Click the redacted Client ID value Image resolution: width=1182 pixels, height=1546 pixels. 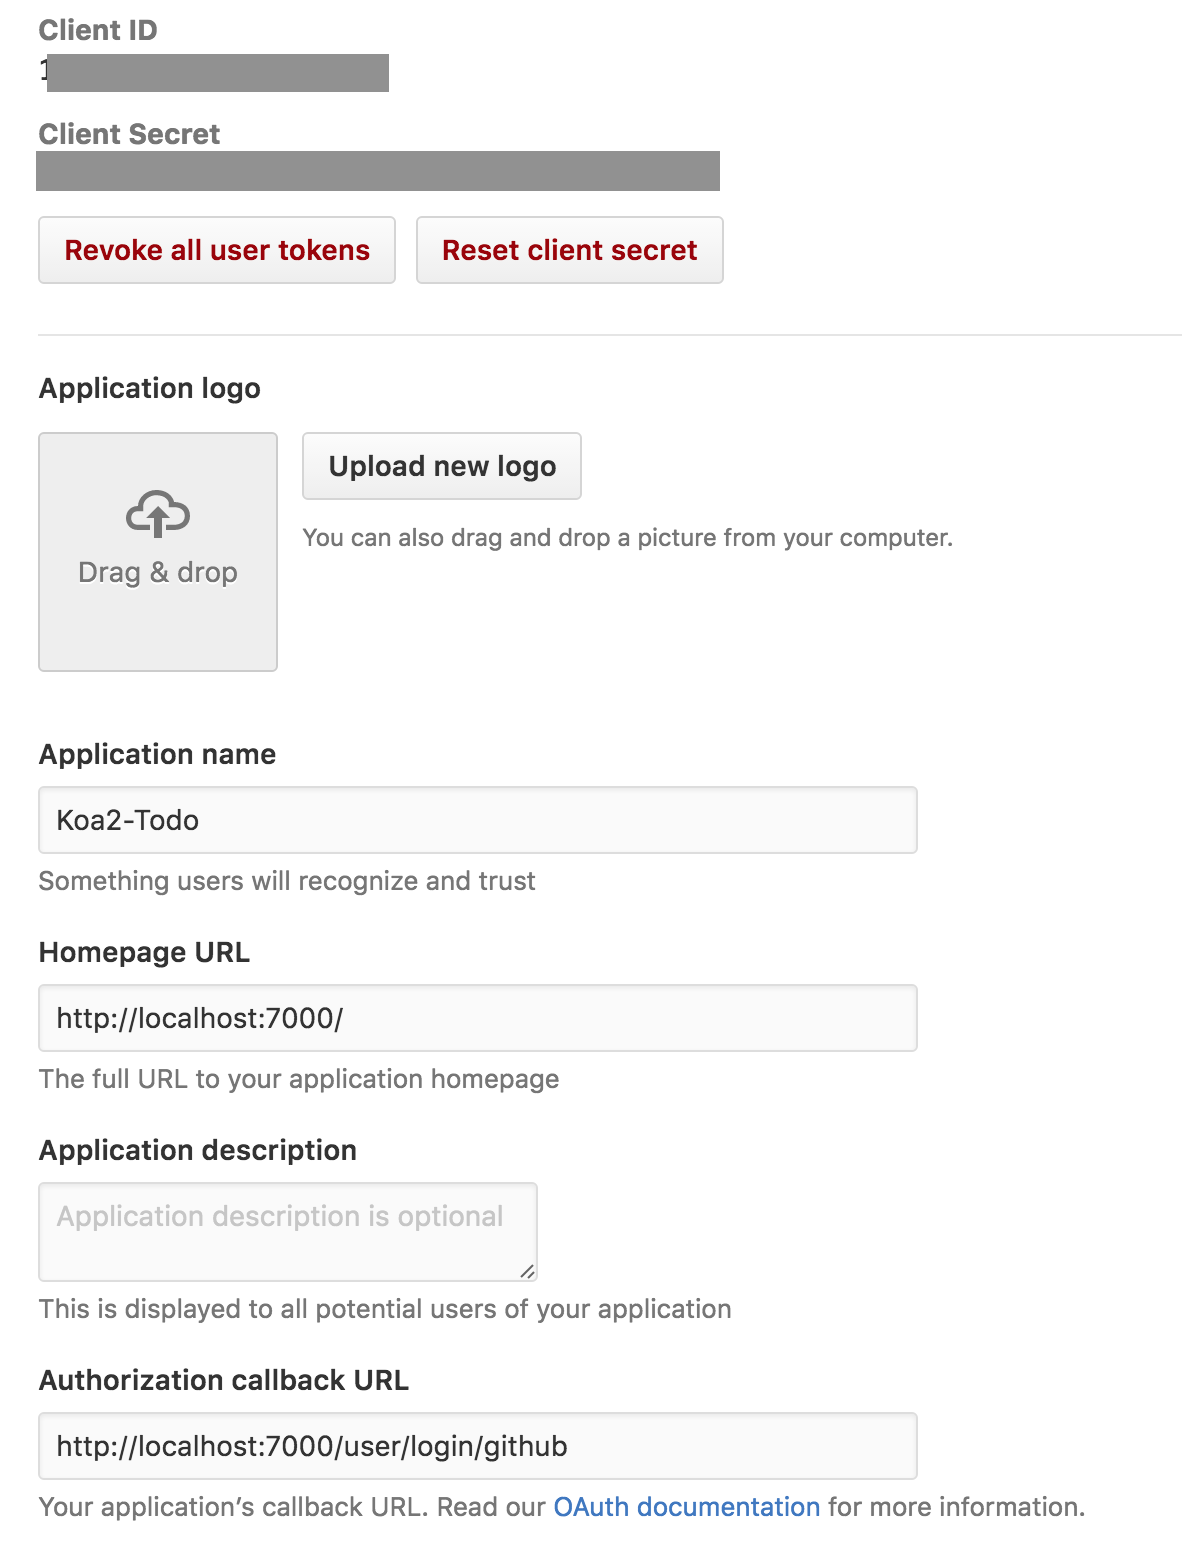(x=214, y=73)
